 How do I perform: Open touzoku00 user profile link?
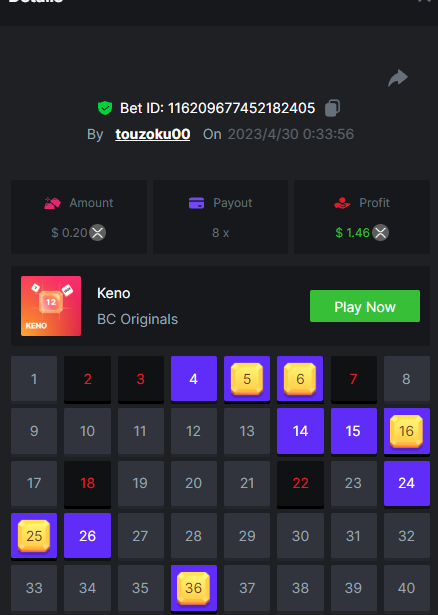tap(153, 134)
